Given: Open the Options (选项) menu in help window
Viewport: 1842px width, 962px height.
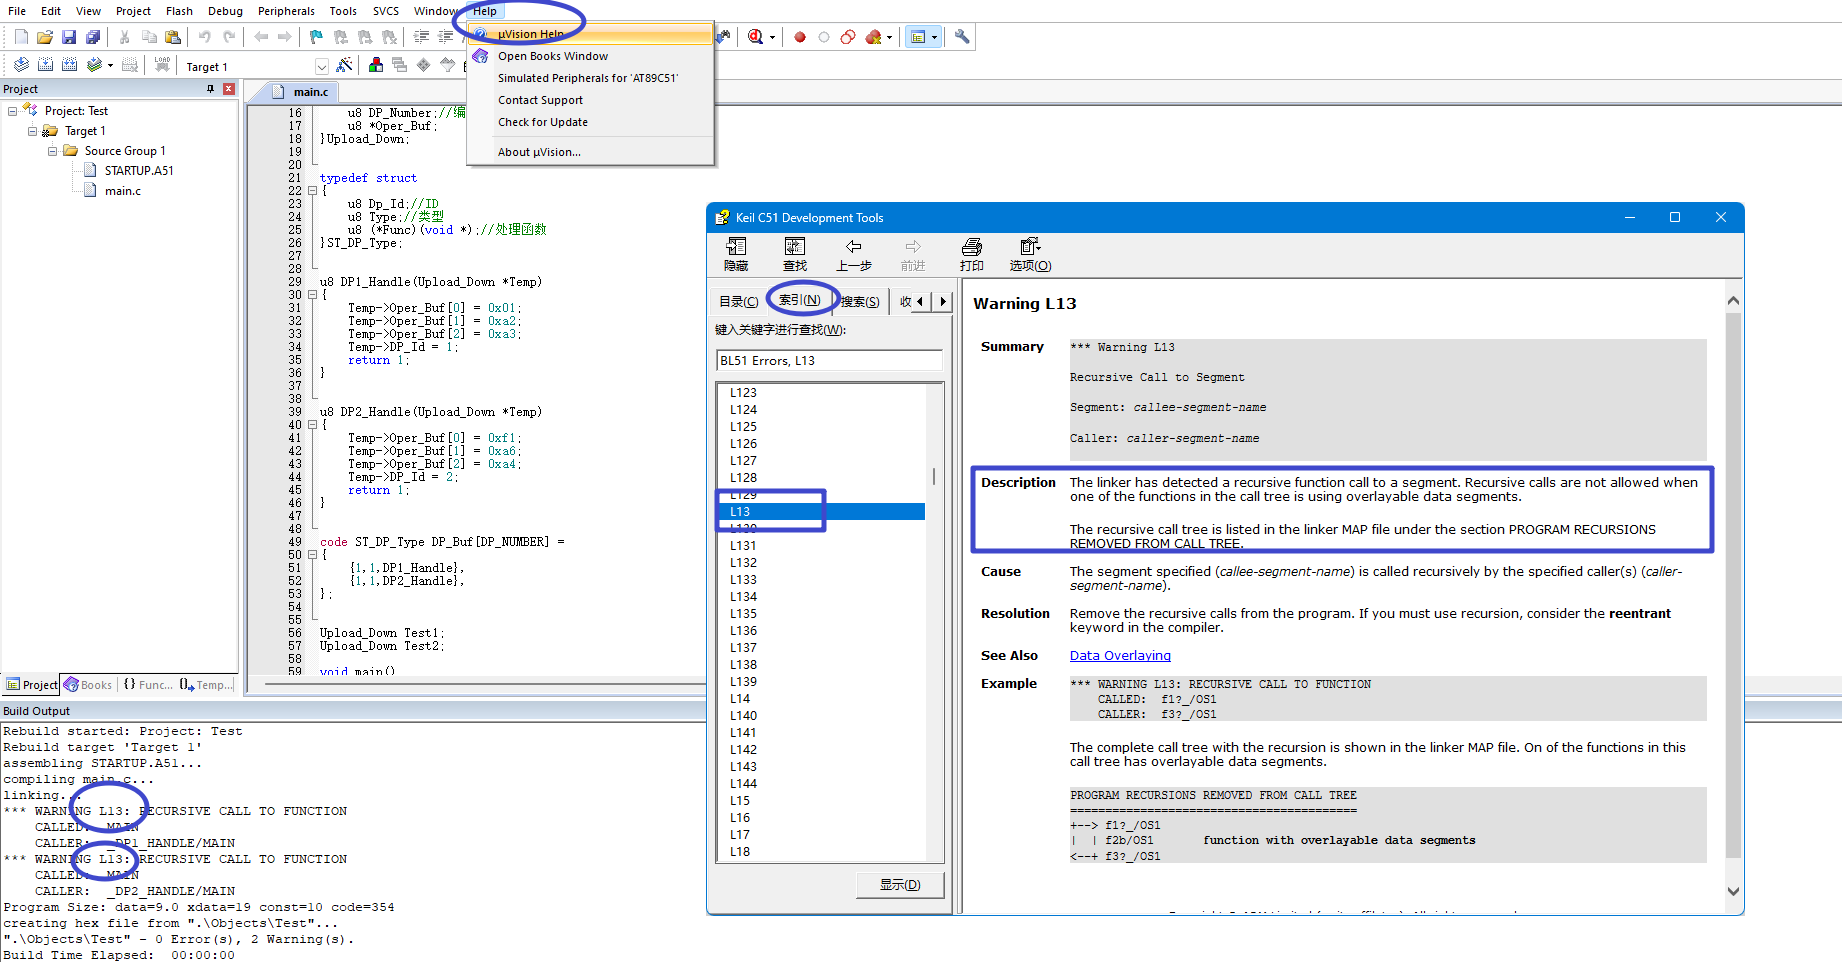Looking at the screenshot, I should click(x=1030, y=254).
